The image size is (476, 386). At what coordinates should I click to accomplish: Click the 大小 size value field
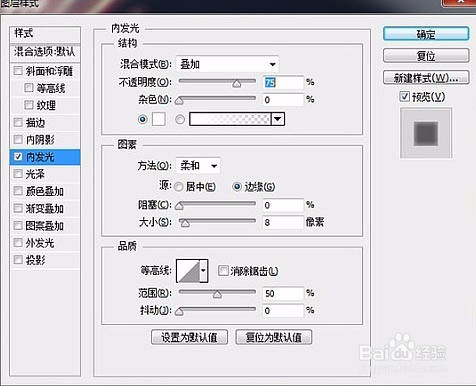[x=283, y=222]
